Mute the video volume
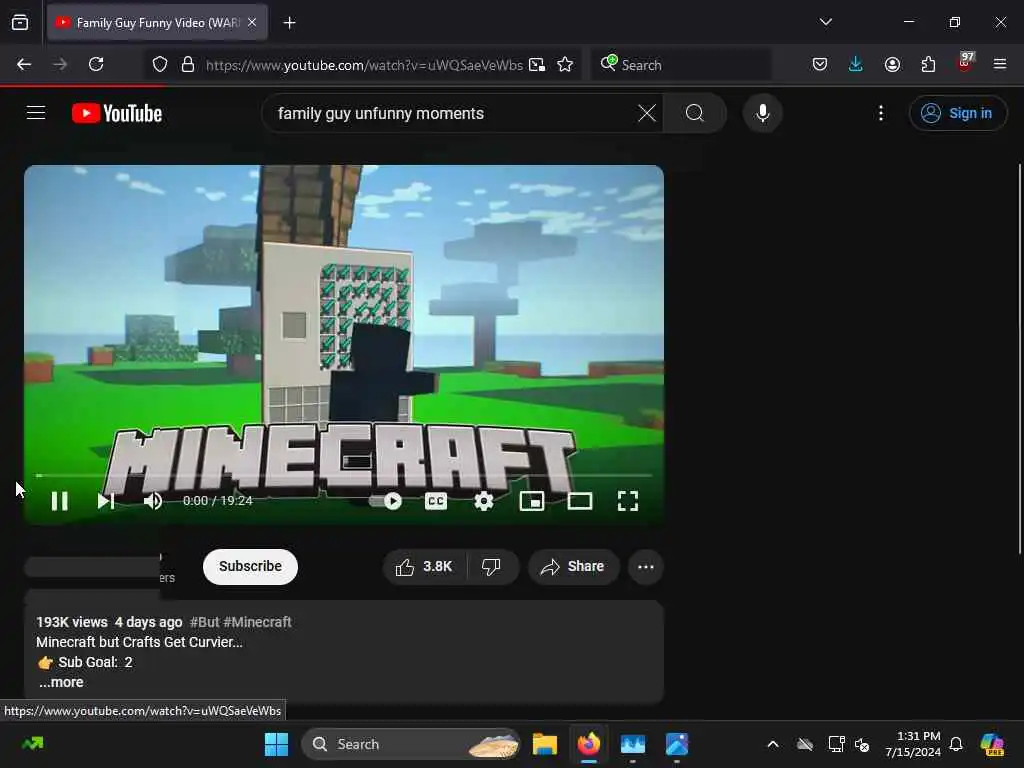The width and height of the screenshot is (1024, 768). (153, 501)
